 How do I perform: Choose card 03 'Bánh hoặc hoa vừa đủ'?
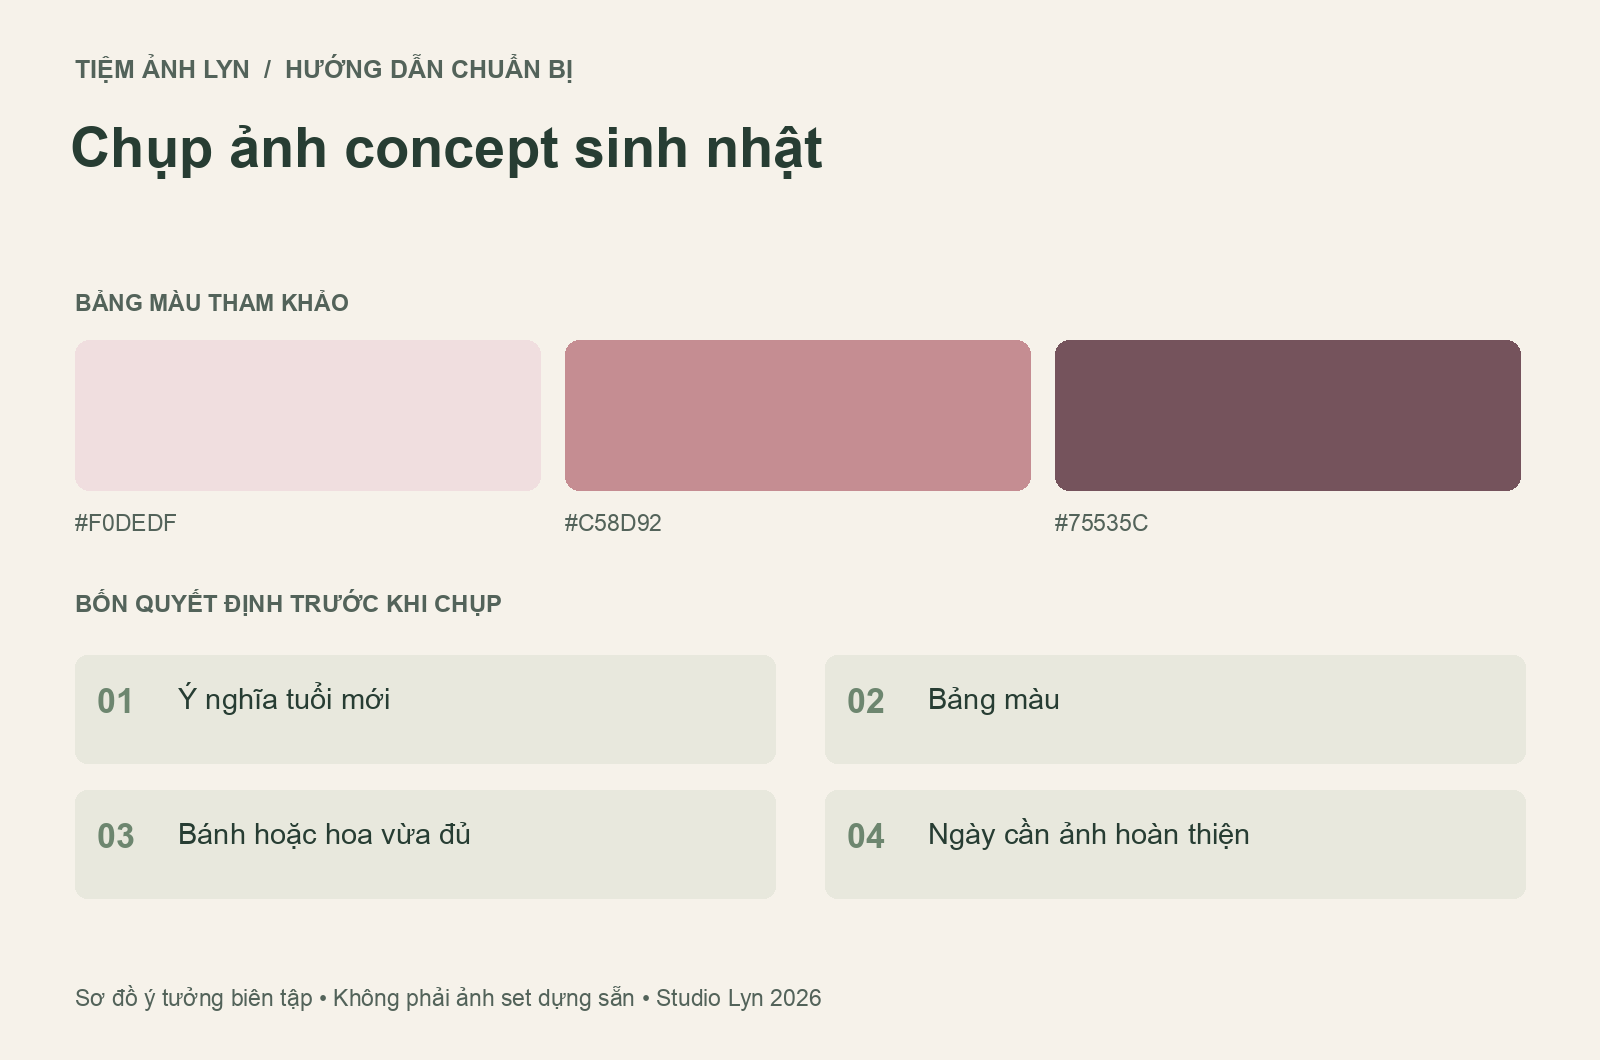click(425, 844)
